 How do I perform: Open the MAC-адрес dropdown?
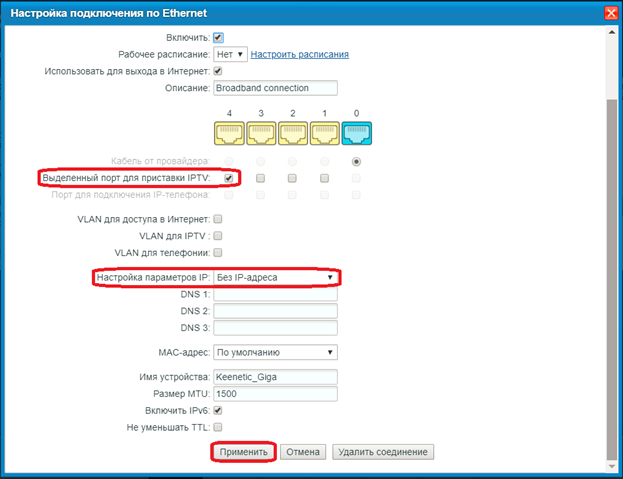click(x=276, y=352)
